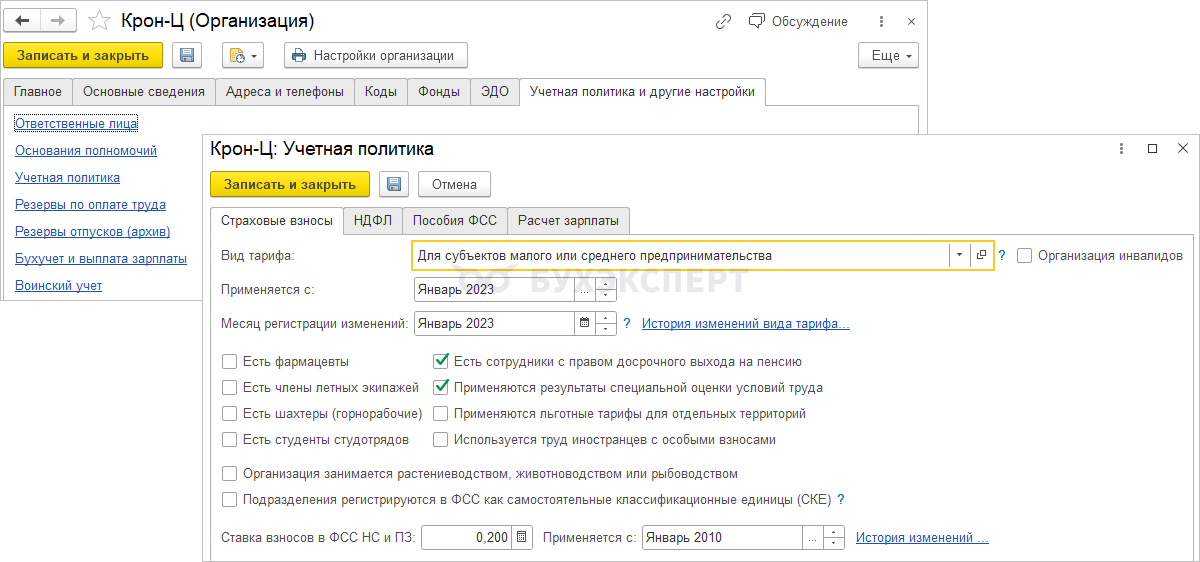This screenshot has width=1200, height=562.
Task: Click the save diskette icon in organization toolbar
Action: click(188, 56)
